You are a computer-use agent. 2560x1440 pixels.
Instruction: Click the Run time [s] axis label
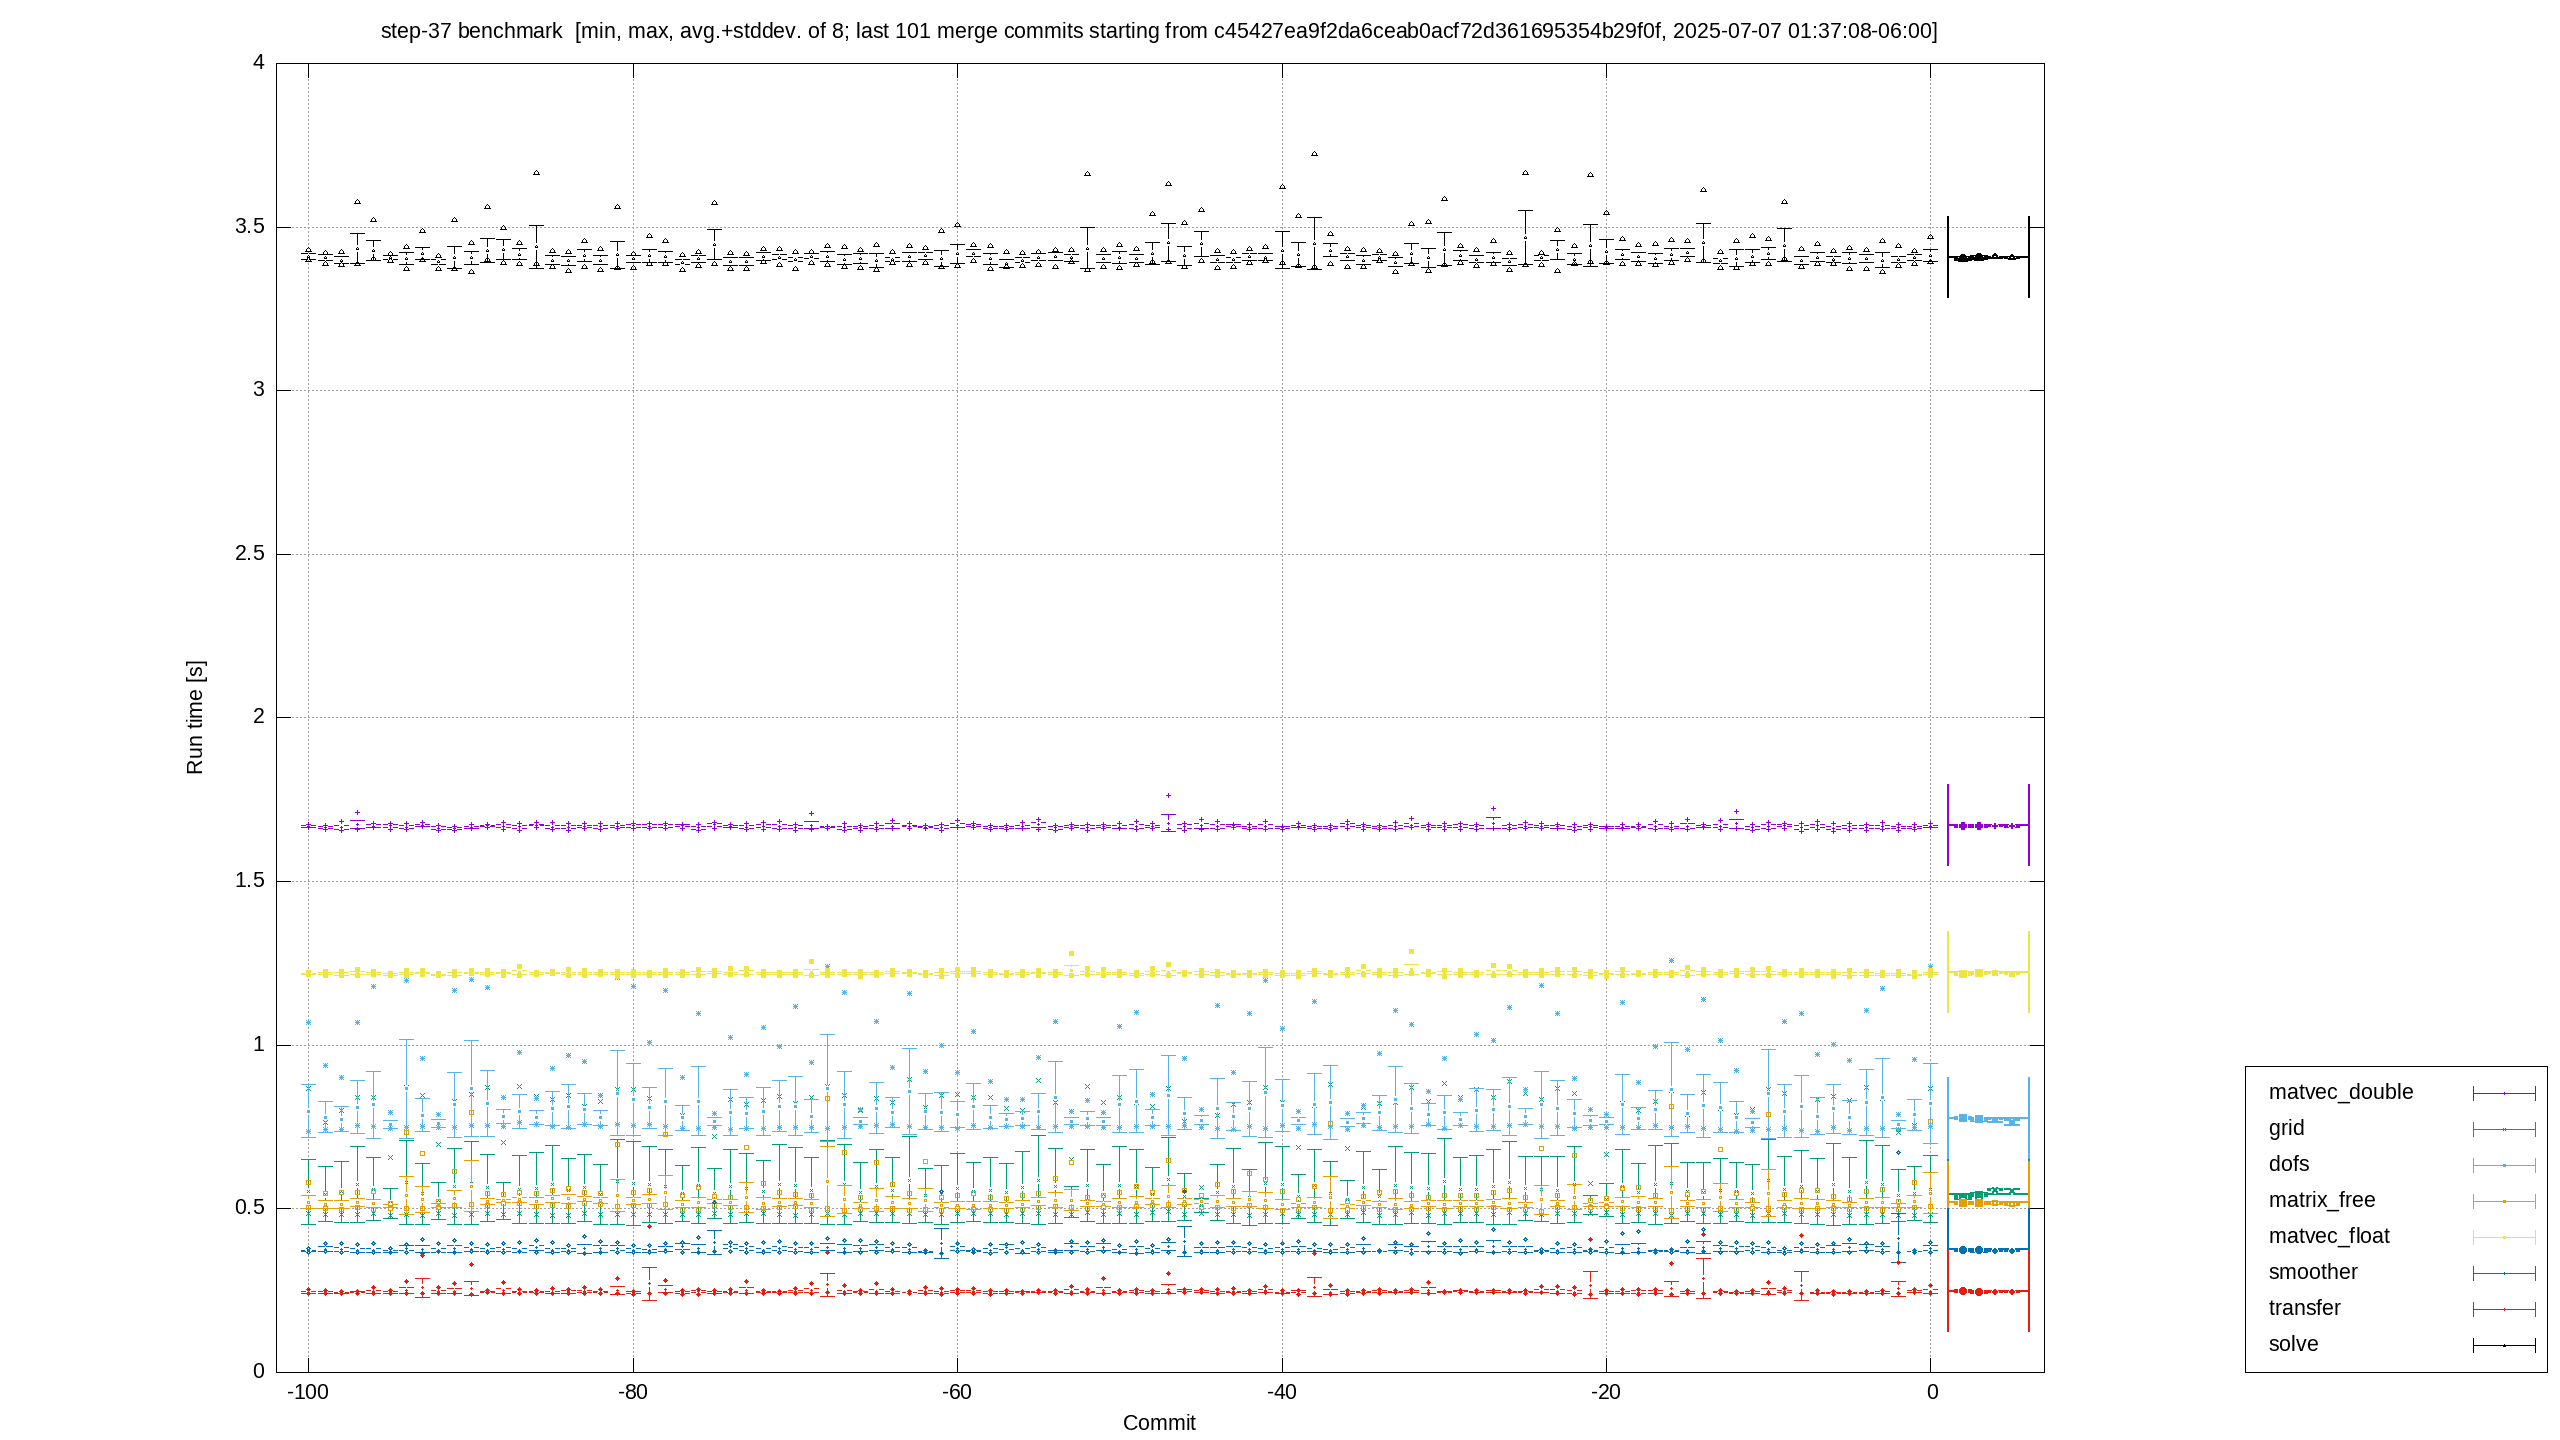tap(195, 717)
